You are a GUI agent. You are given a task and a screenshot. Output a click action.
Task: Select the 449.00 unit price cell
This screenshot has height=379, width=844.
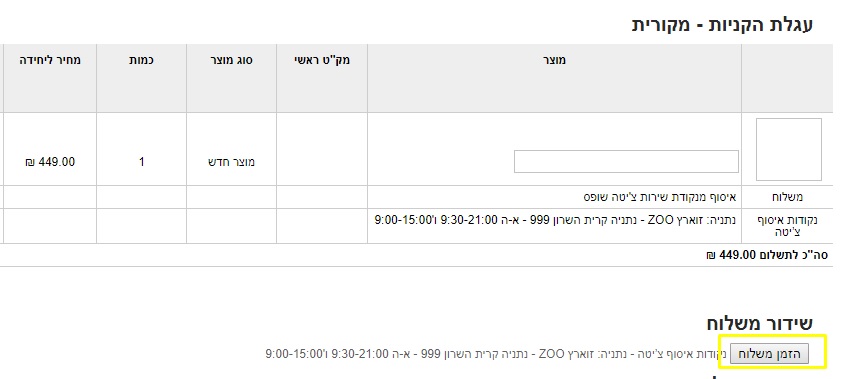50,162
